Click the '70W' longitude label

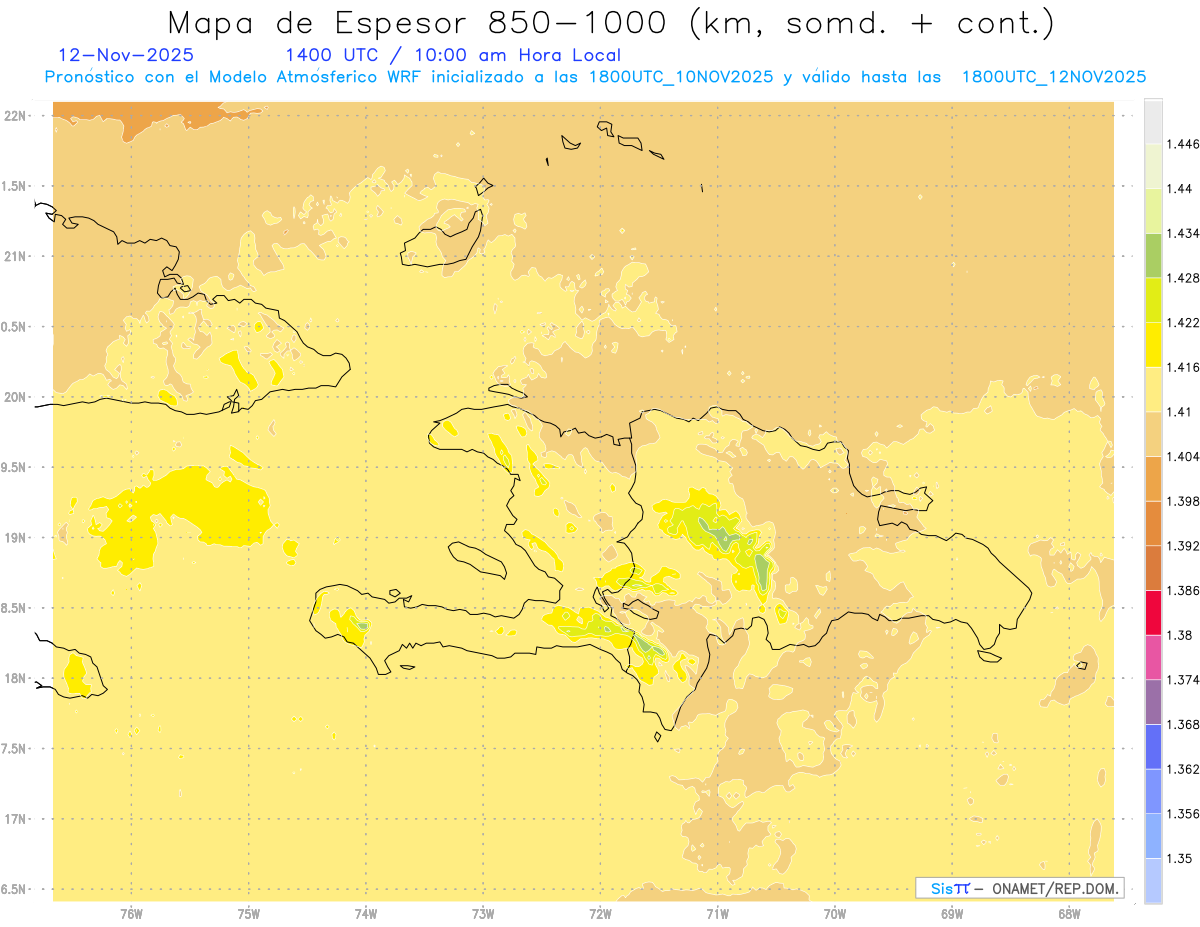point(835,913)
